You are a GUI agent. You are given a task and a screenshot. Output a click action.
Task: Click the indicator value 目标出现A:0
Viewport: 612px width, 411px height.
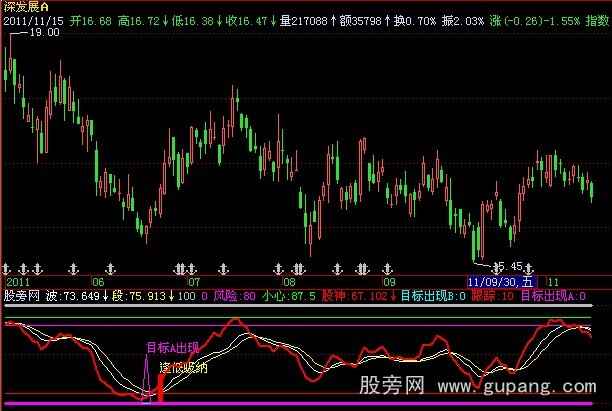pos(553,296)
